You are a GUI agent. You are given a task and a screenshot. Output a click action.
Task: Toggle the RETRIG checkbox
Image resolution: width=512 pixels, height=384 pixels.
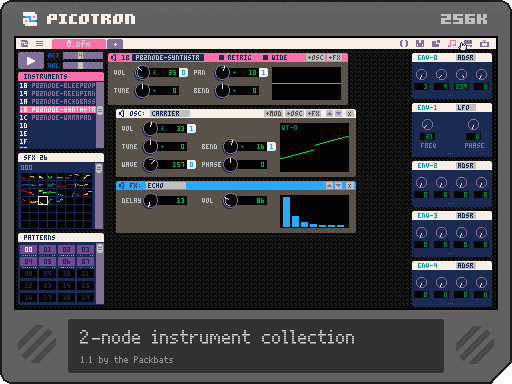tap(221, 58)
